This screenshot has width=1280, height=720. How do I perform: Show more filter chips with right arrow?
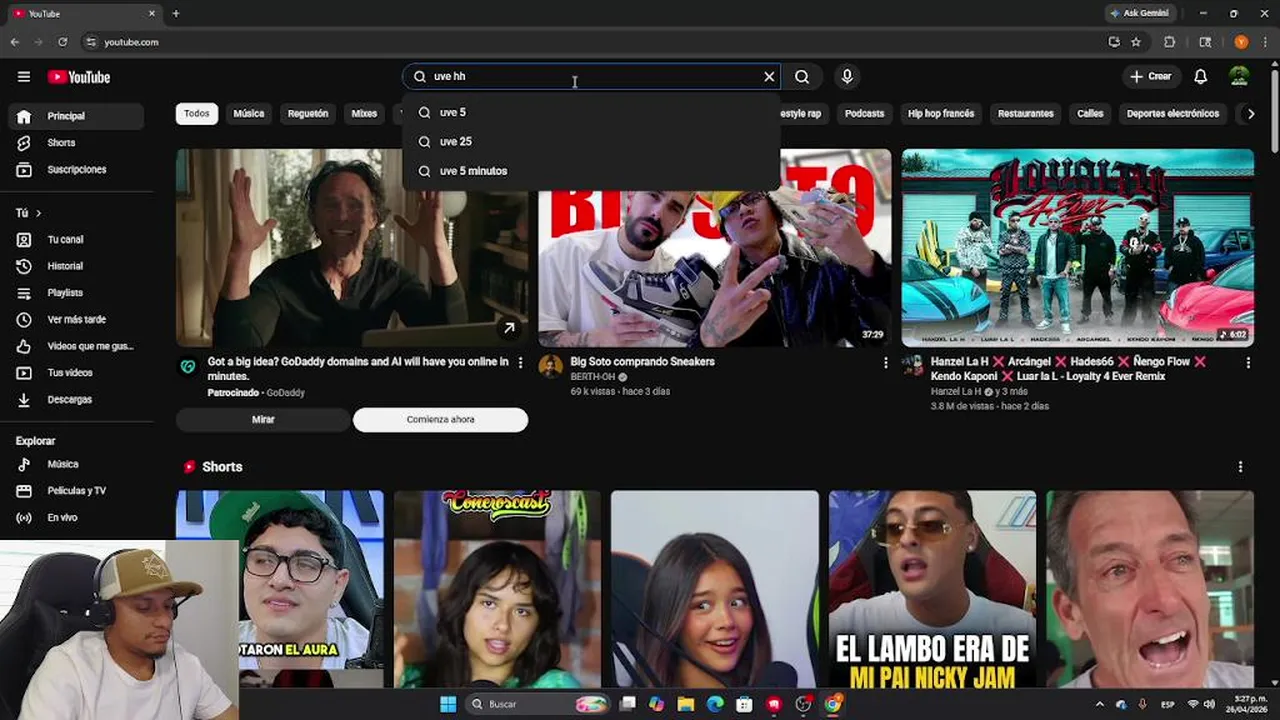1250,114
